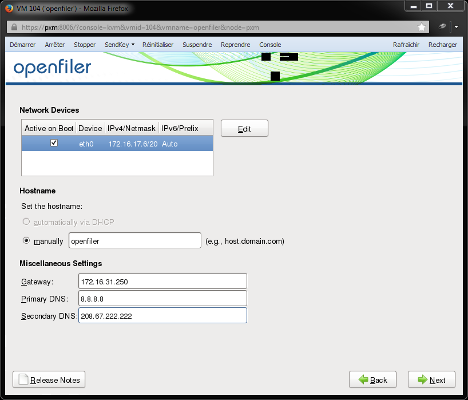Click Suspendre in the VM toolbar
468x400 pixels.
(197, 45)
